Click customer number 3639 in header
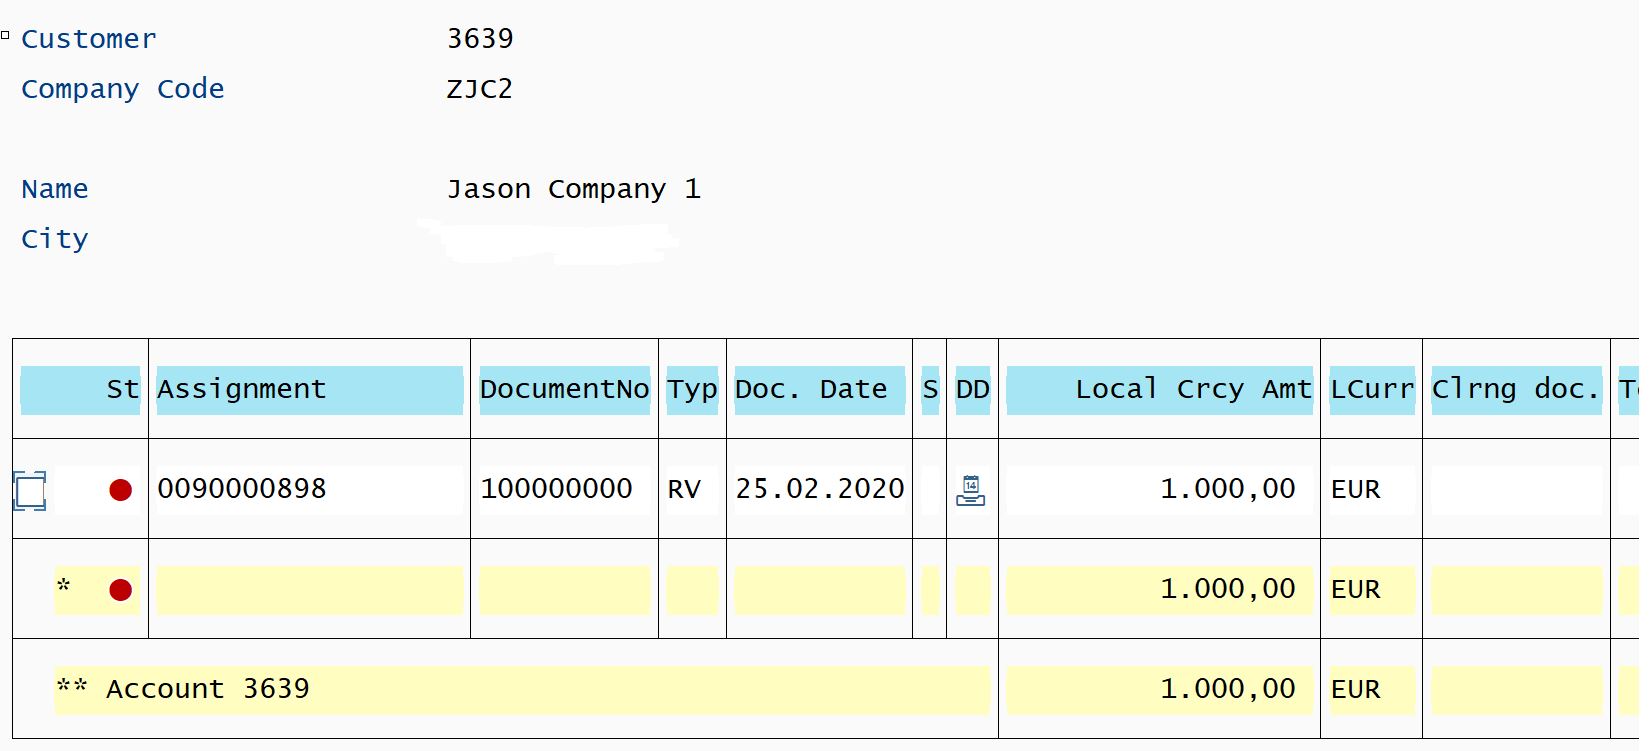1650x751 pixels. tap(480, 39)
